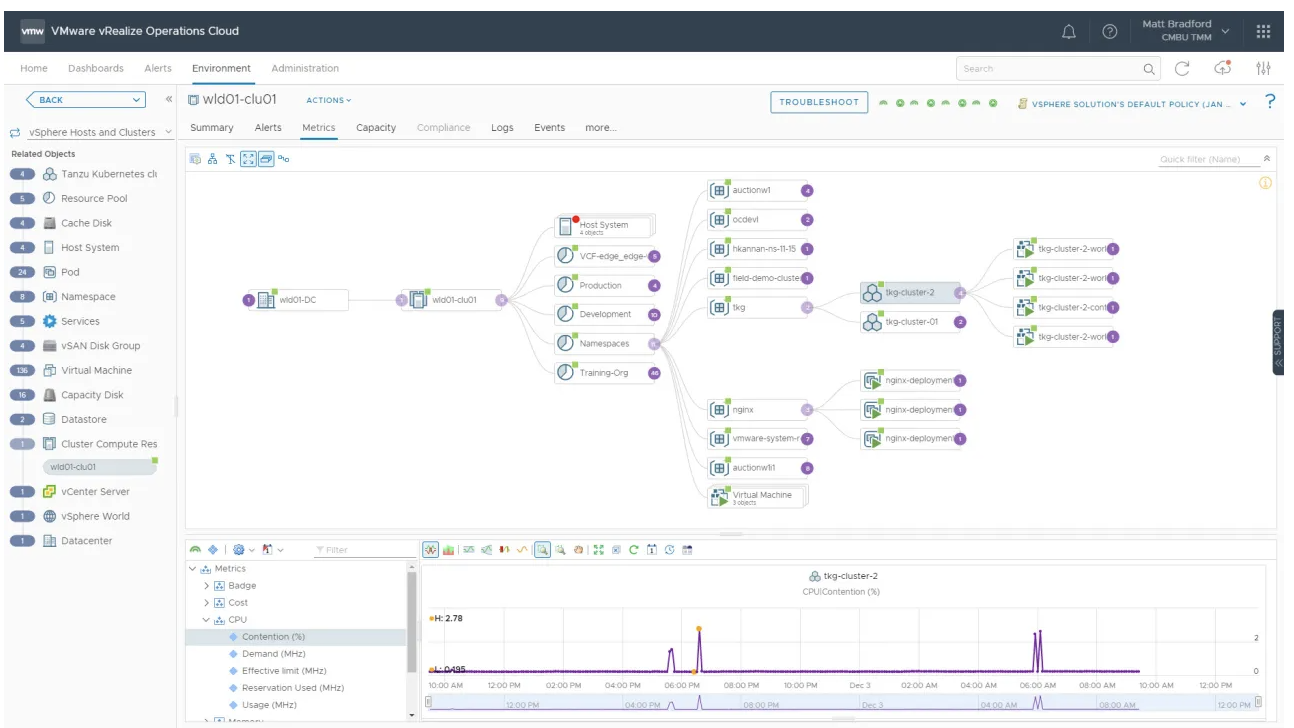Focus the global Search field
The image size is (1294, 728).
coord(1048,69)
